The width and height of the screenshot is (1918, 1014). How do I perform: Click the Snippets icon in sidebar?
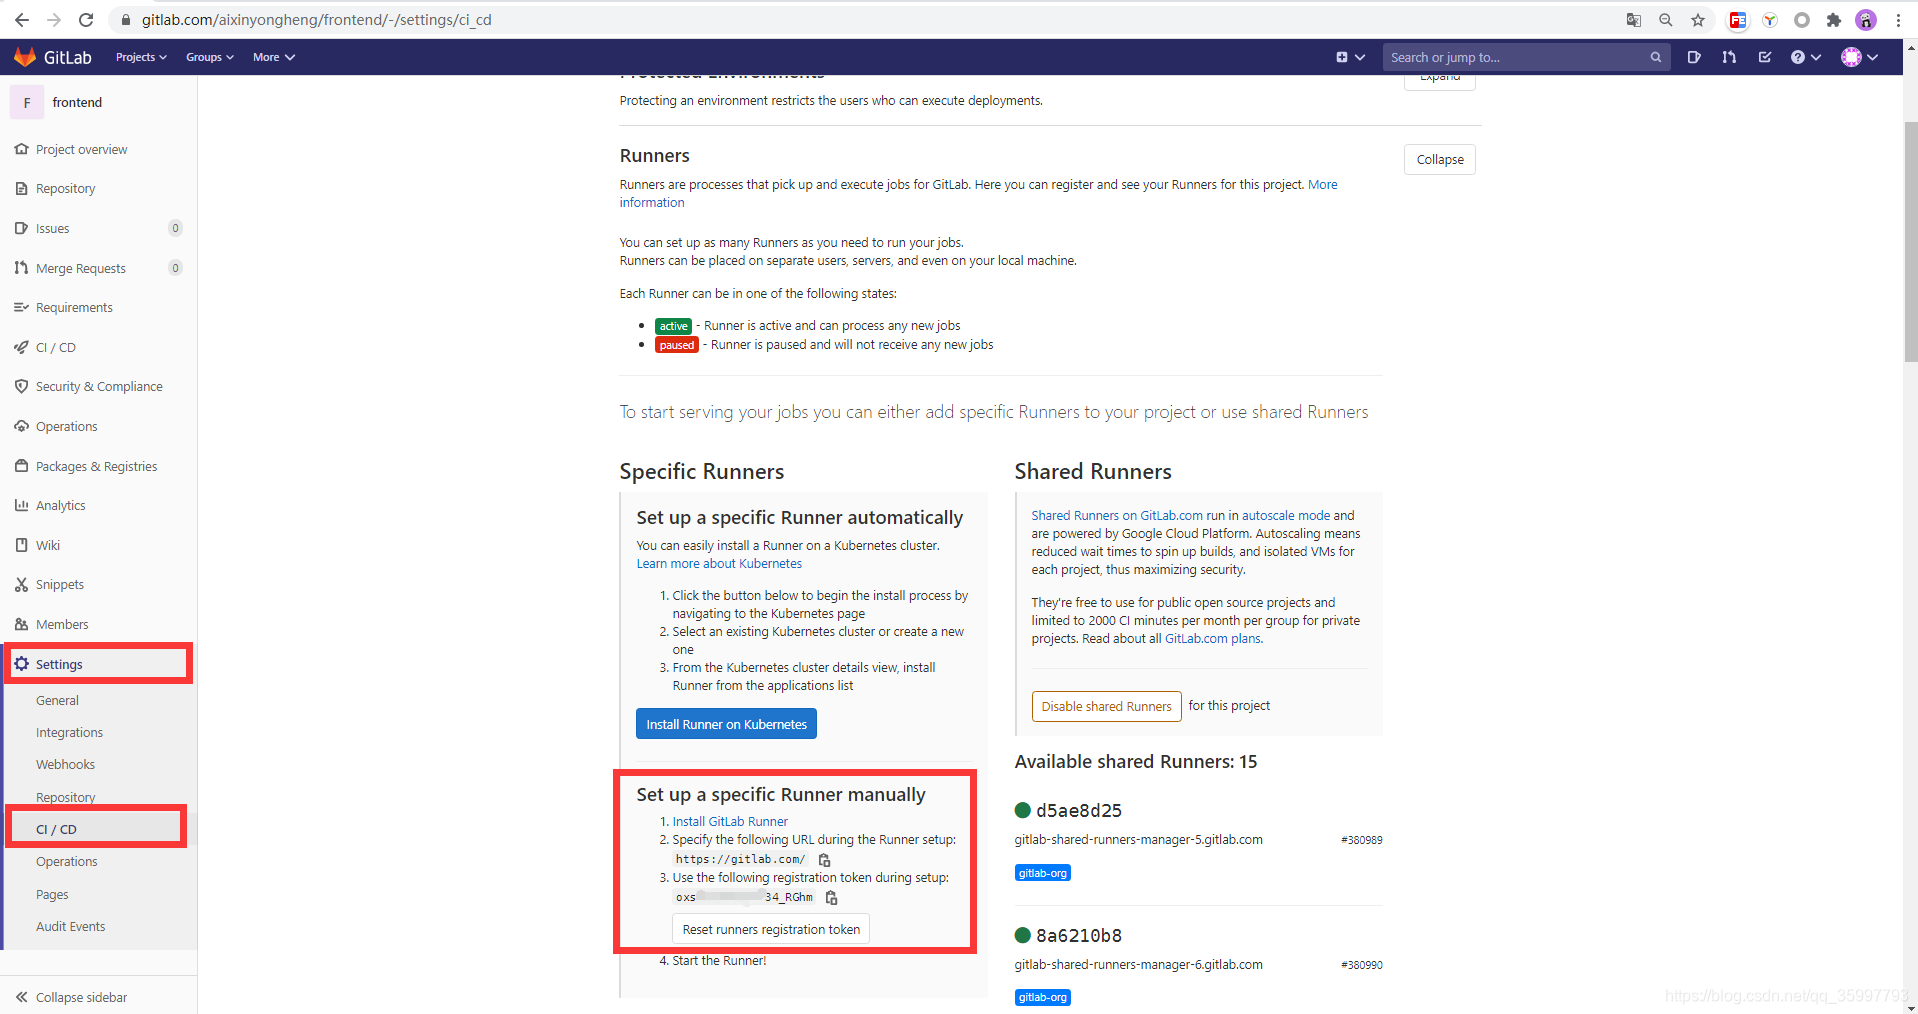[x=21, y=584]
